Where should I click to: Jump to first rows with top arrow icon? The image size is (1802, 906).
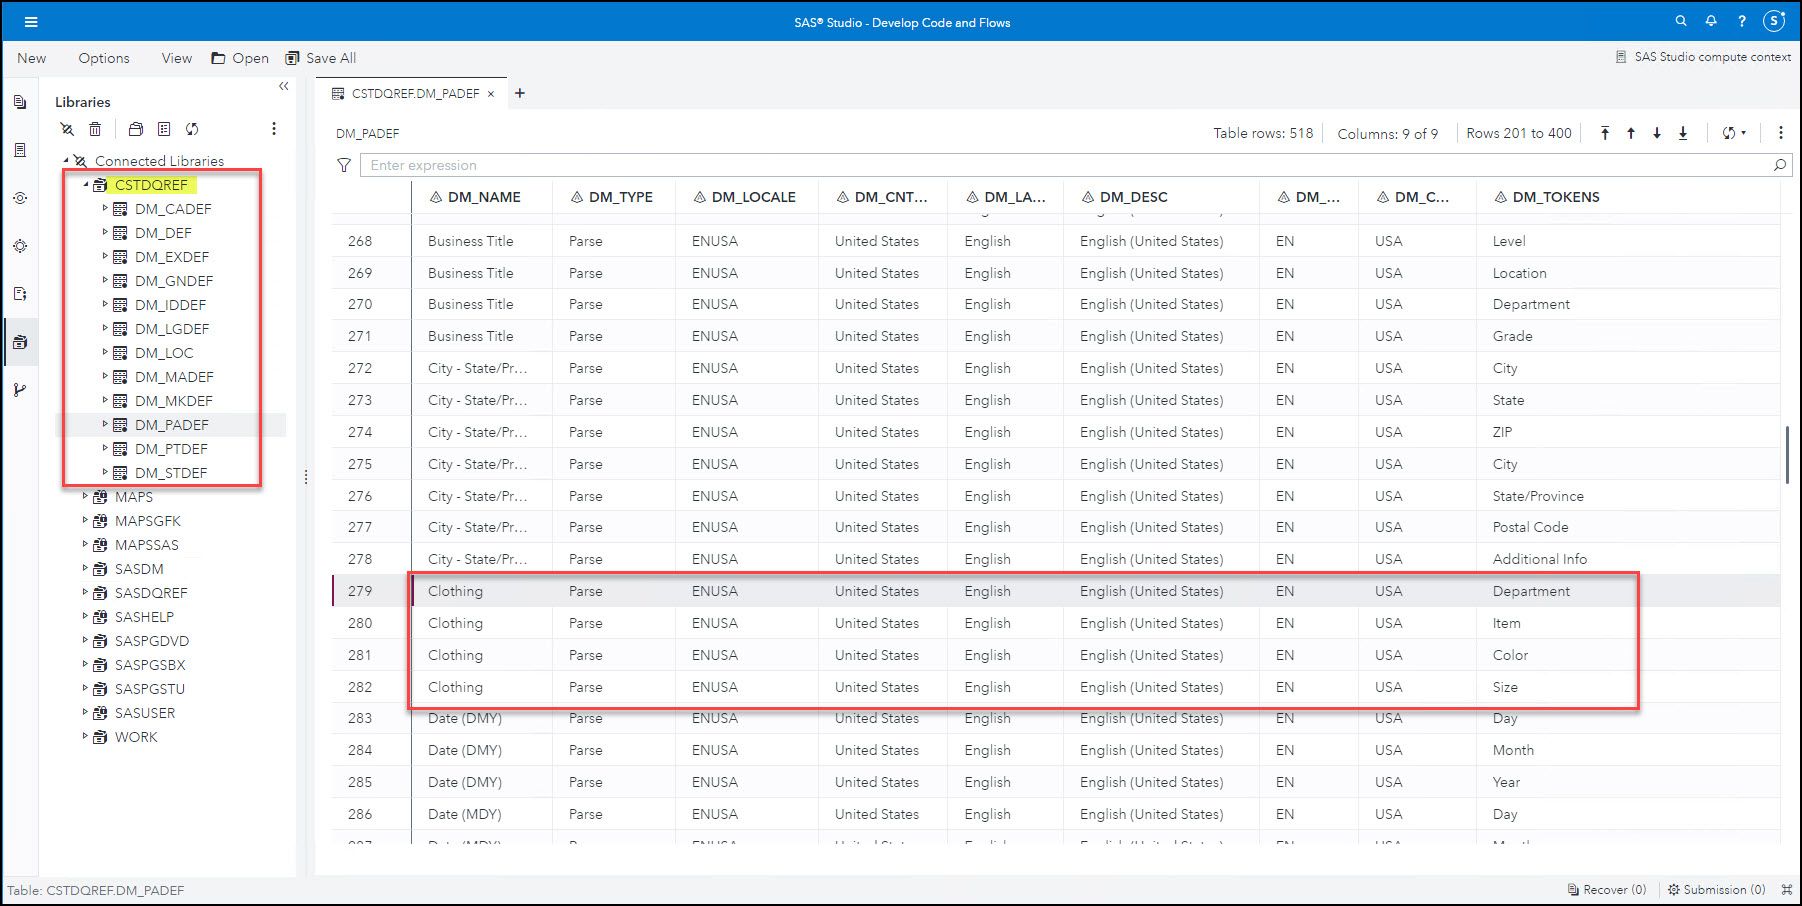click(1605, 132)
